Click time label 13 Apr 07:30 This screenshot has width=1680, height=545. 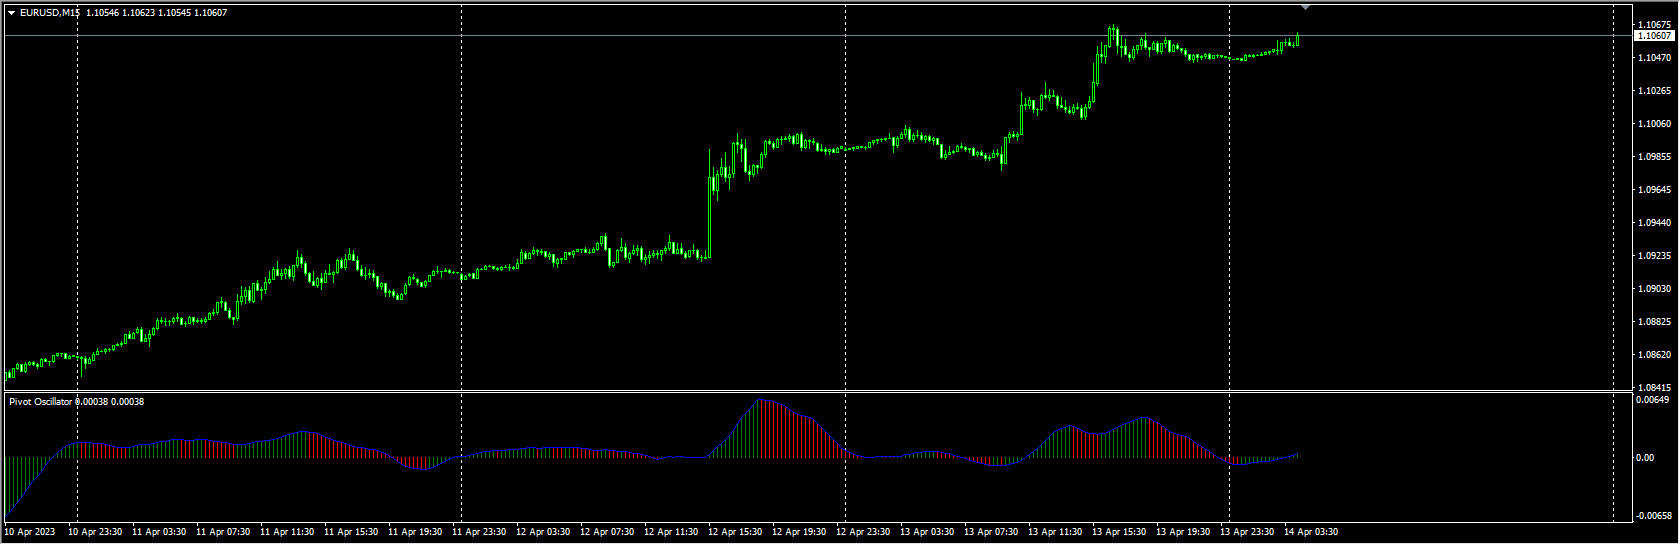991,532
